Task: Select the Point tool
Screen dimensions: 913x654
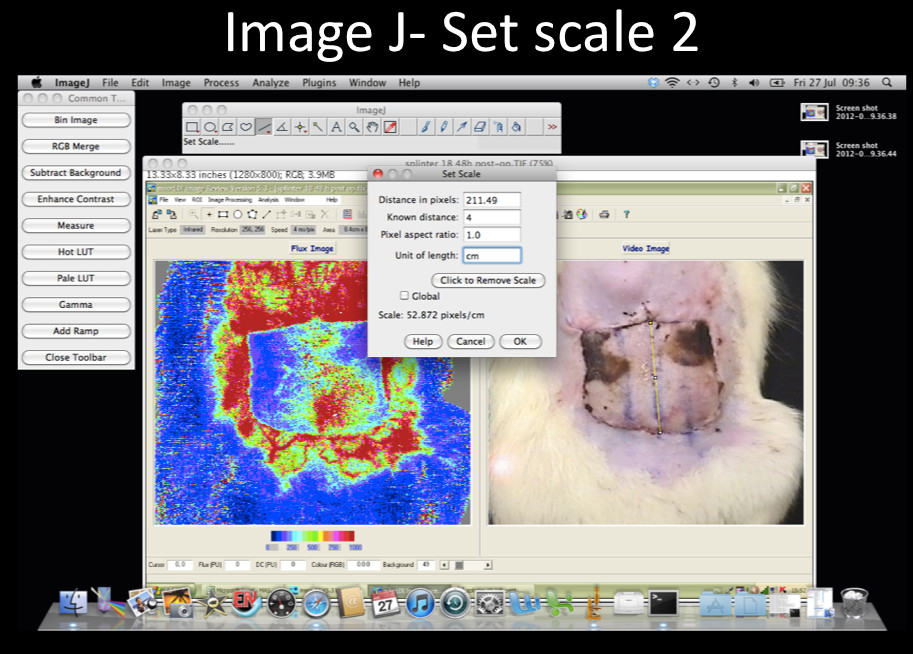Action: [300, 127]
